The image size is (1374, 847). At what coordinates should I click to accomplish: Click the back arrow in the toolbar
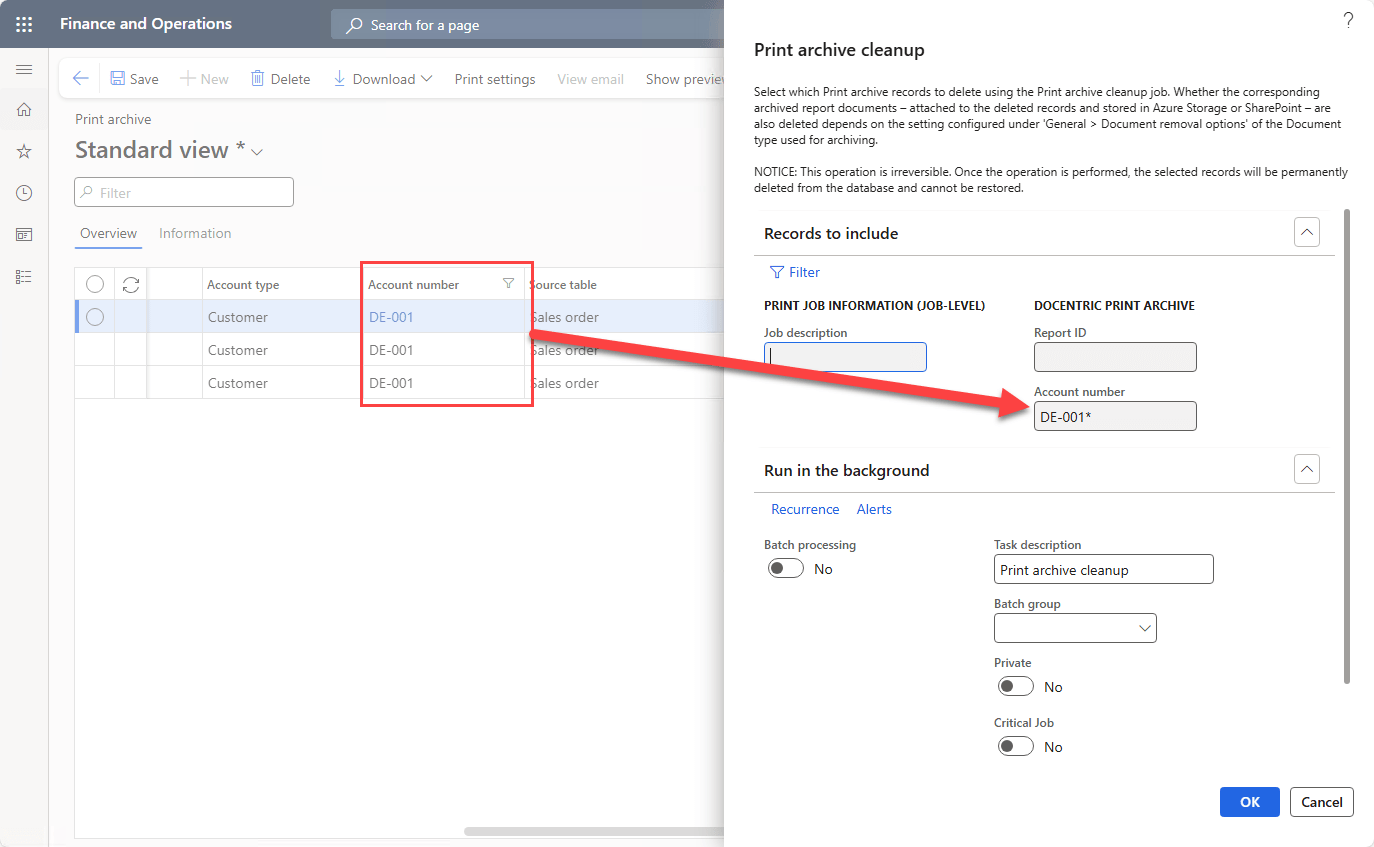(x=81, y=79)
